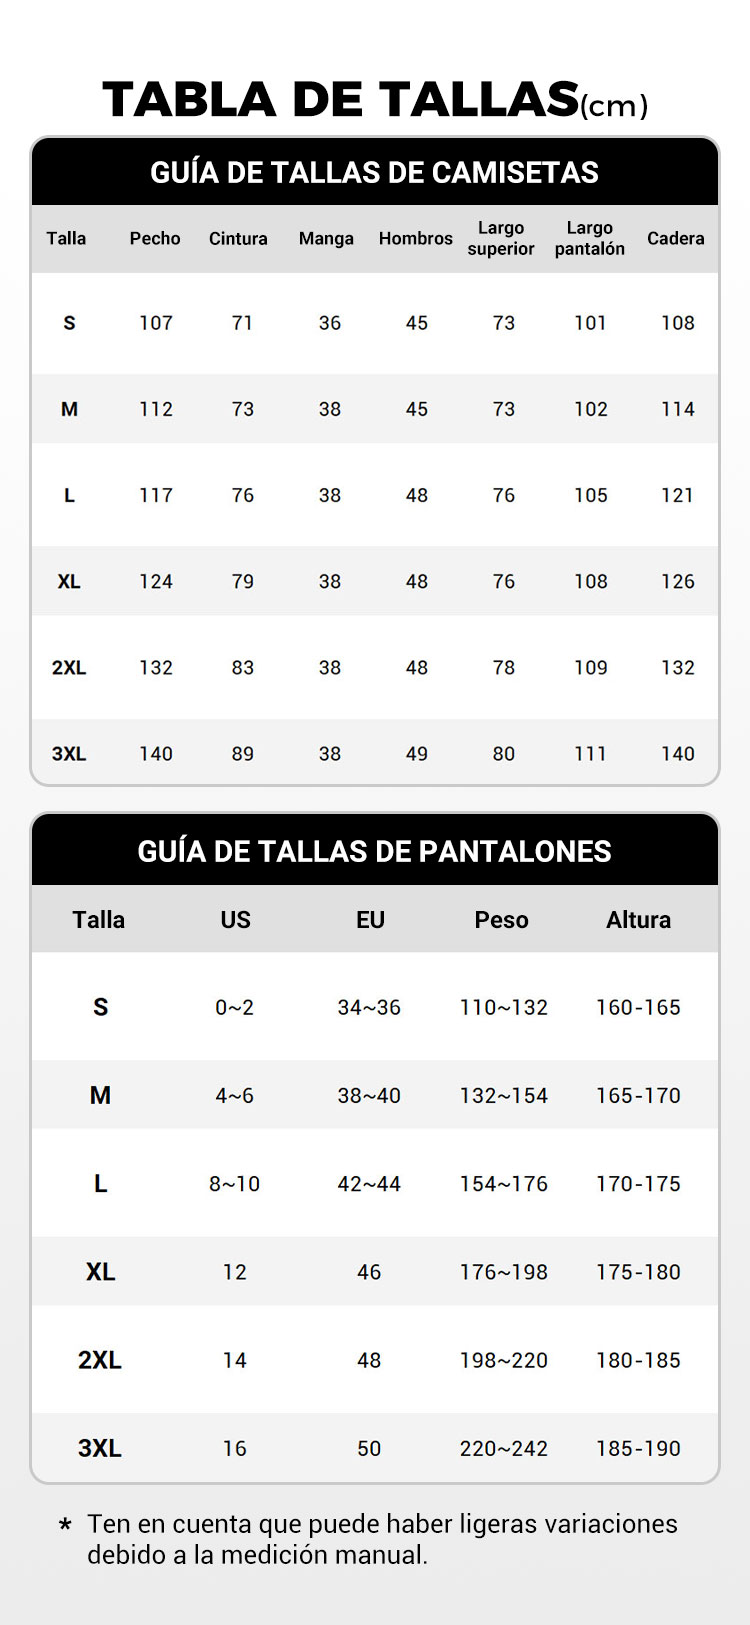The image size is (750, 1625).
Task: Click the US column header
Action: (236, 920)
